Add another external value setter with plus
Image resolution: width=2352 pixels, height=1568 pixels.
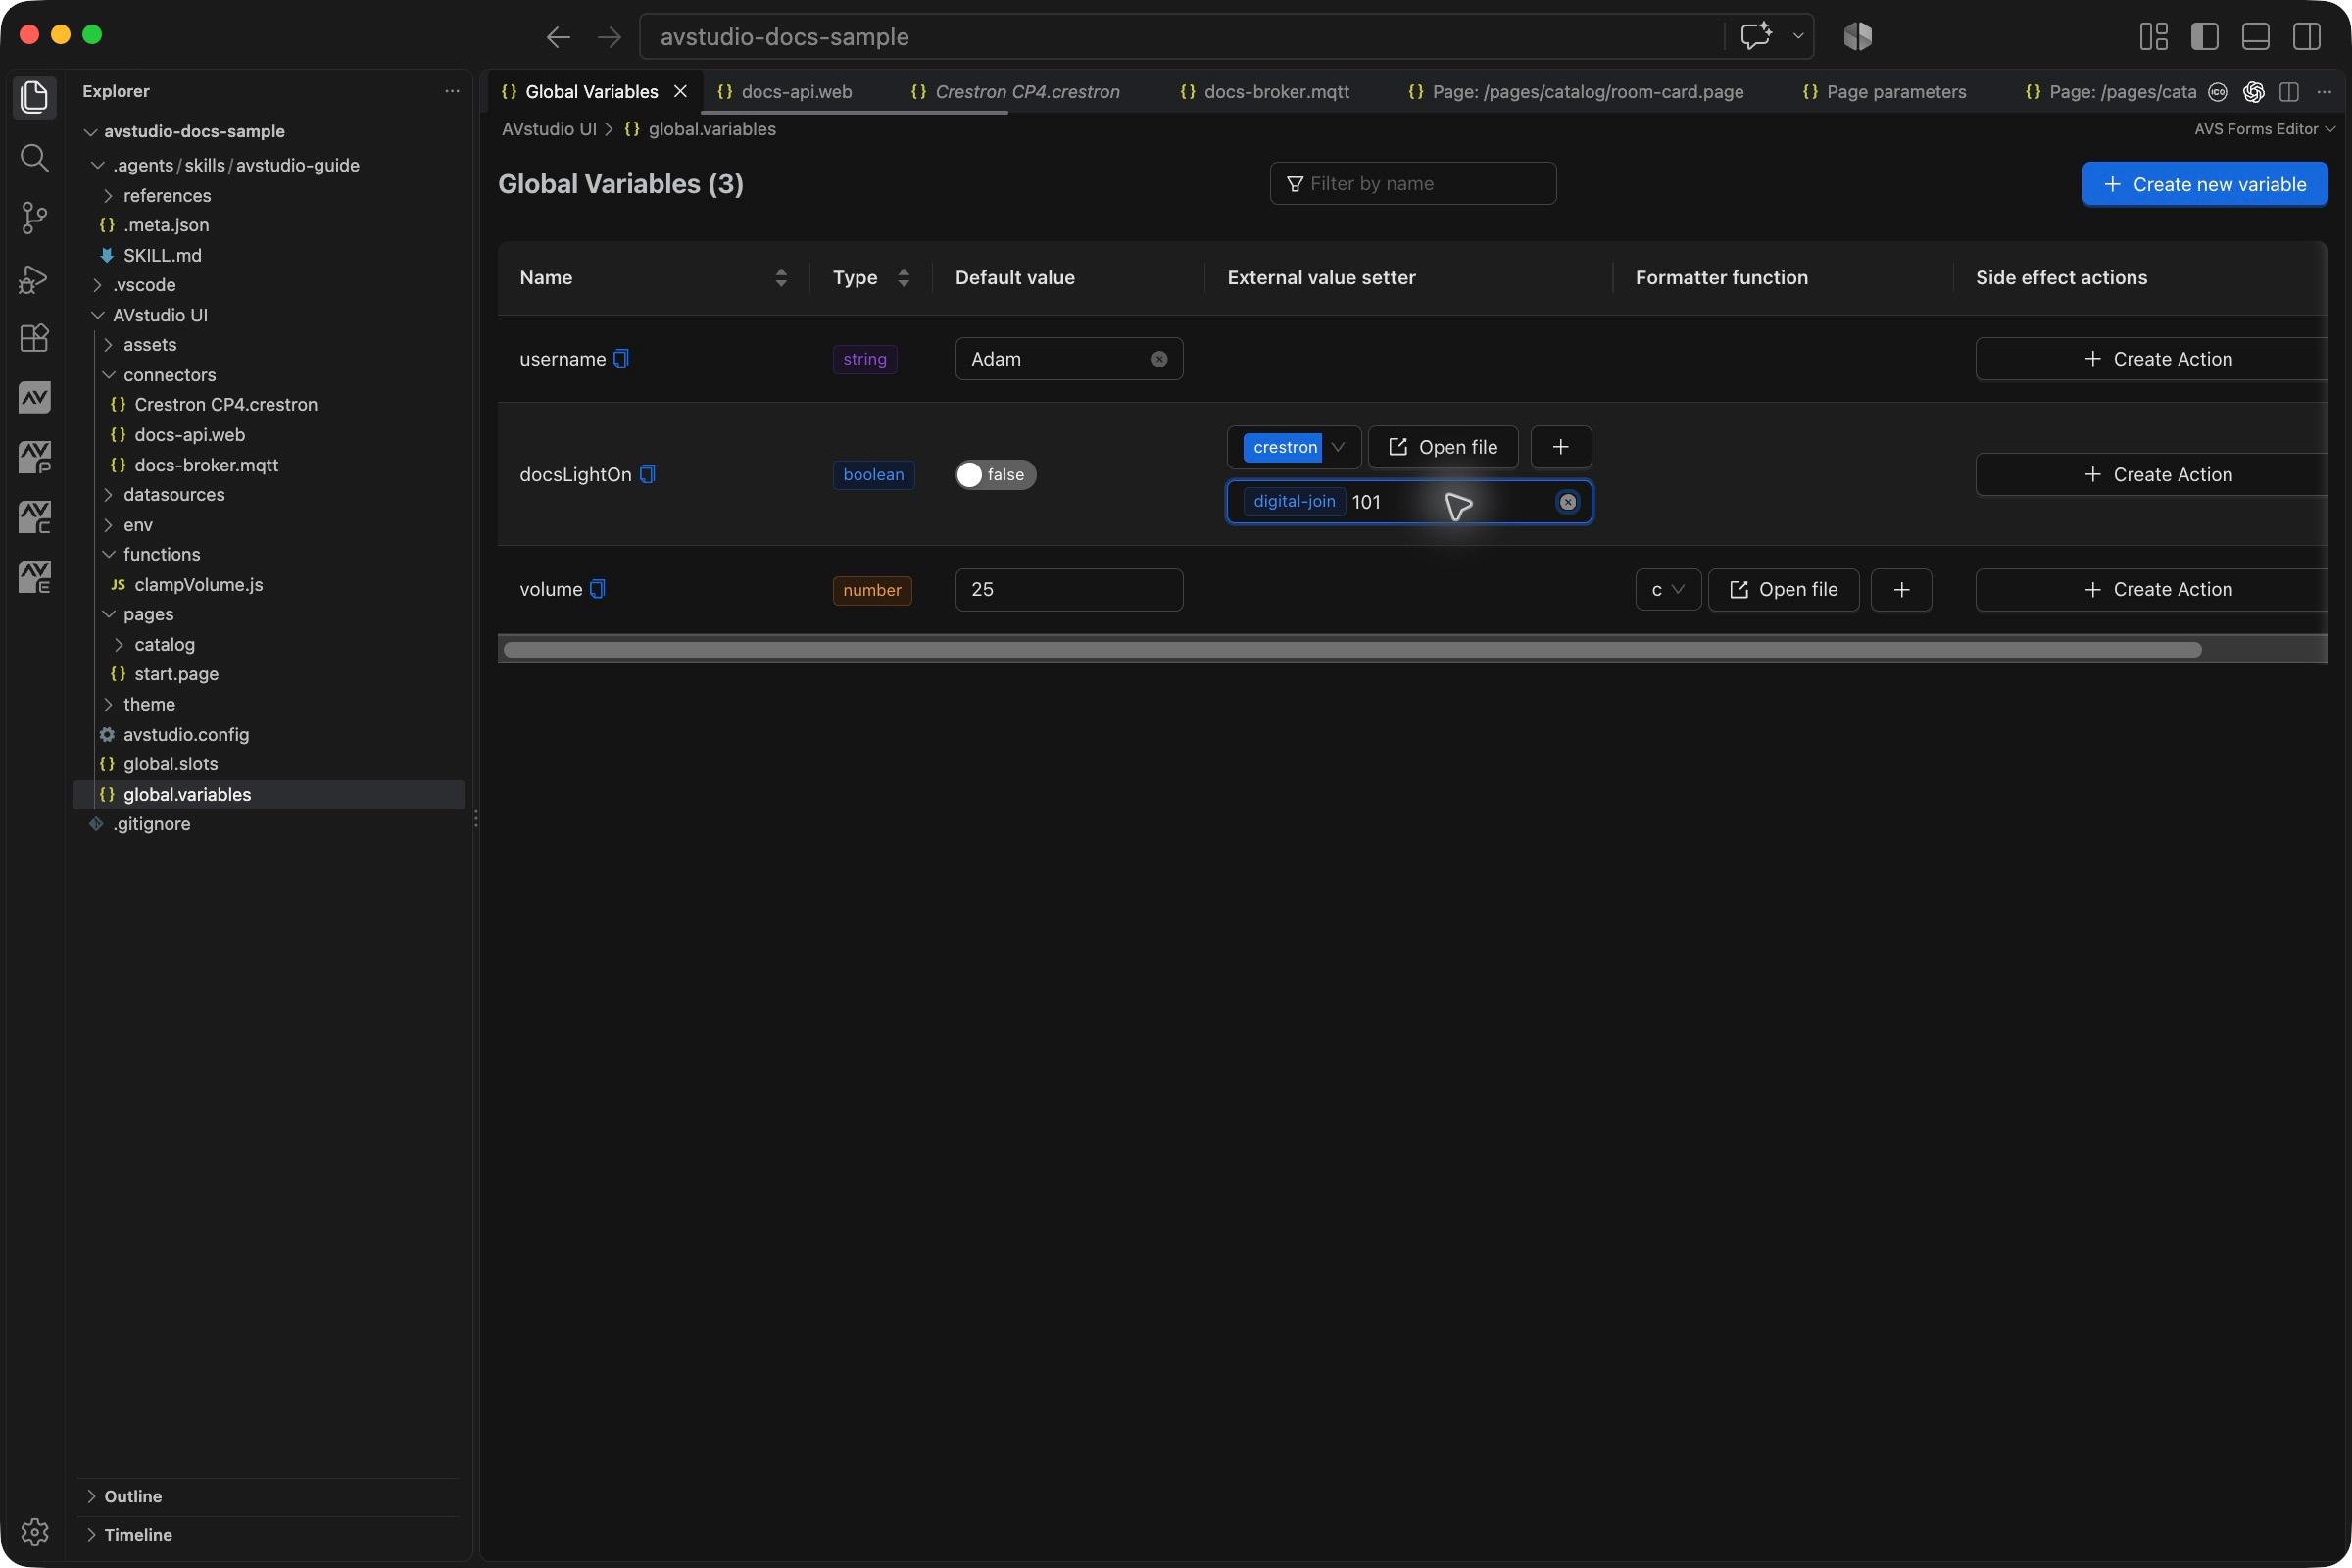[x=1561, y=447]
